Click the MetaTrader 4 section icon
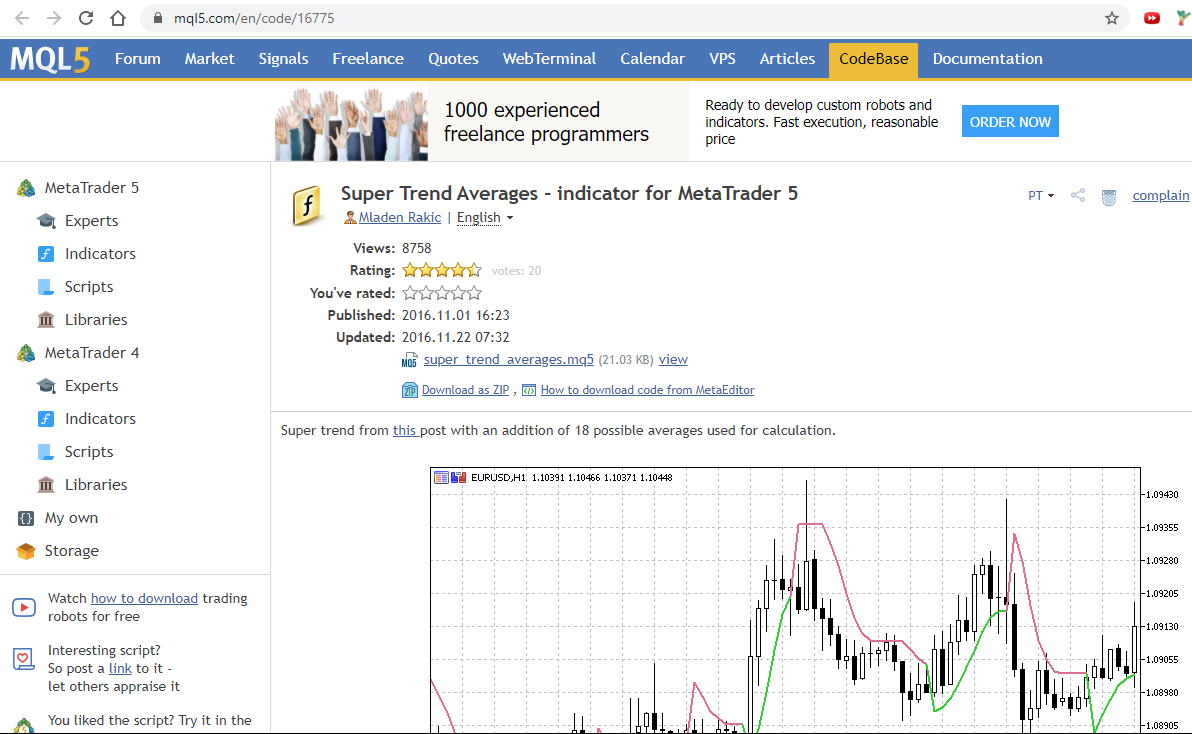 click(x=26, y=353)
